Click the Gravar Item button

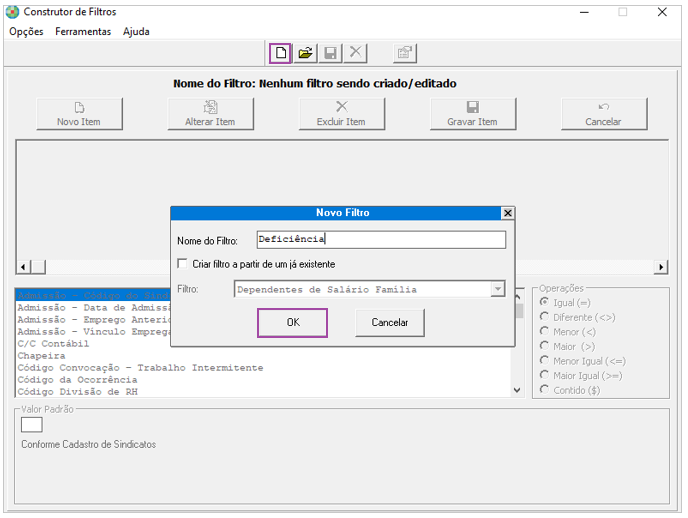click(473, 114)
